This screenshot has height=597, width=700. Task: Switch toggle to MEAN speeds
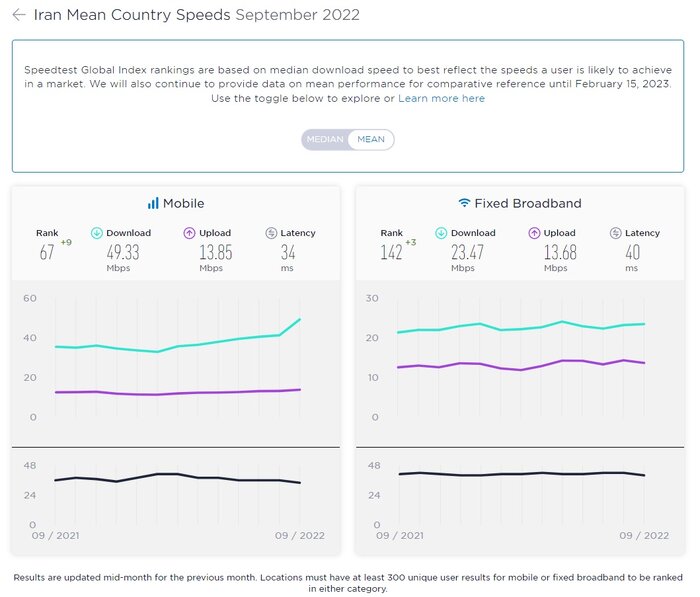[x=370, y=140]
